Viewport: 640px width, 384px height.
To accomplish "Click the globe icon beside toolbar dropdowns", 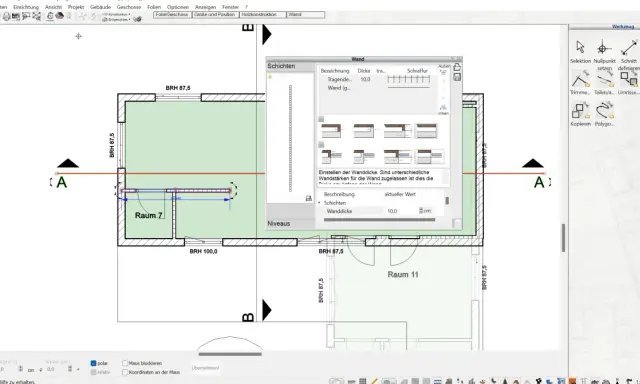I will (138, 19).
